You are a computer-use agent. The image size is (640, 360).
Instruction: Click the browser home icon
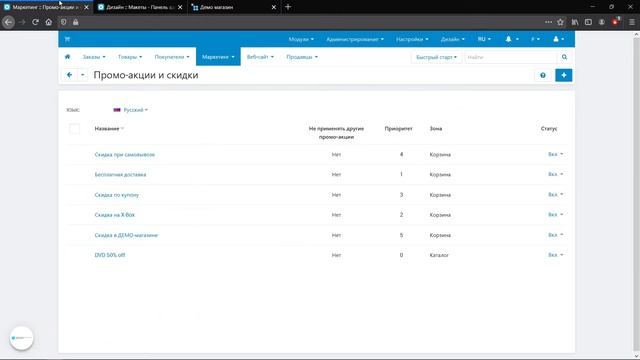49,22
